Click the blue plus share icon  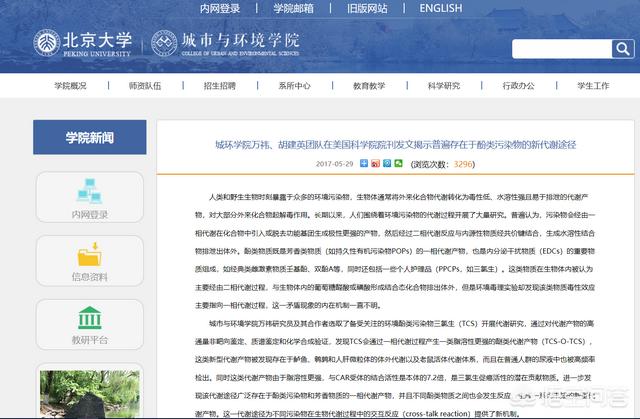point(364,164)
